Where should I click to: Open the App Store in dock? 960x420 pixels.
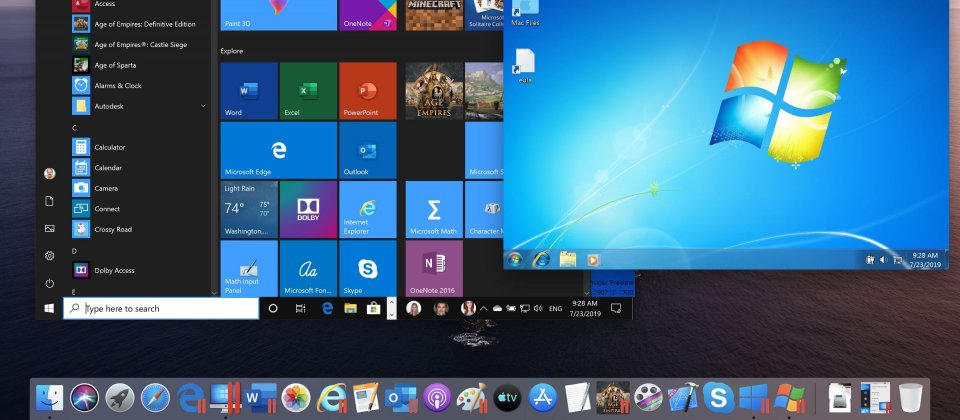click(x=542, y=398)
